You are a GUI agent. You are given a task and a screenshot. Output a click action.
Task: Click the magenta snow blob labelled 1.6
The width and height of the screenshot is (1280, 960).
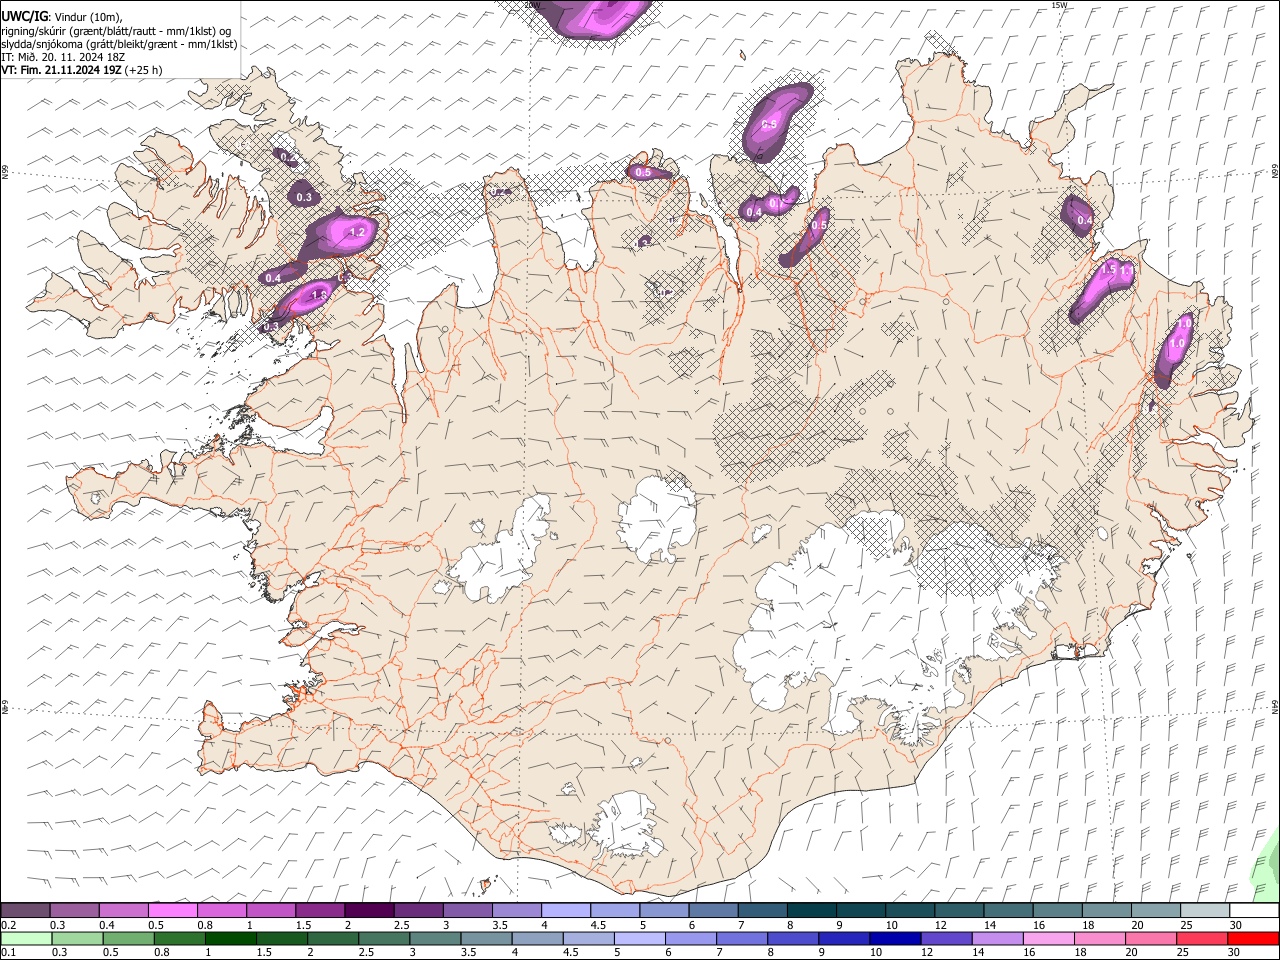click(308, 297)
